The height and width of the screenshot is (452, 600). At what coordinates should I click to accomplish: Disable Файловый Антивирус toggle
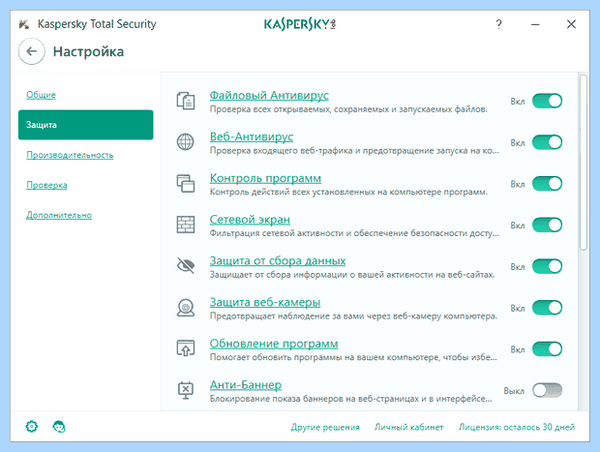tap(547, 101)
